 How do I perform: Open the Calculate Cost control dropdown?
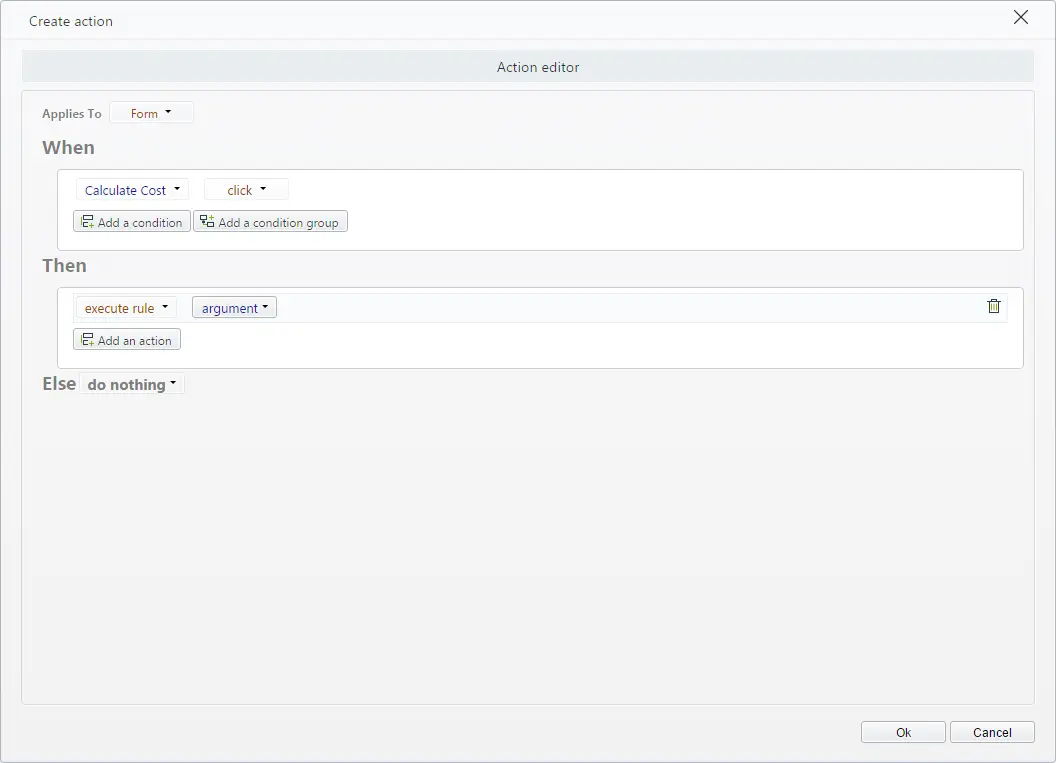pos(132,190)
